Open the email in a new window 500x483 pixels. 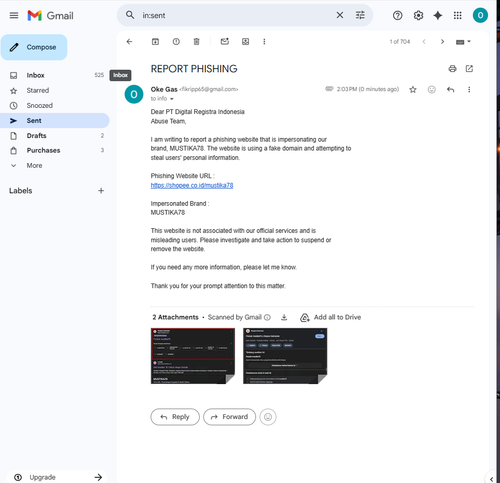coord(469,69)
